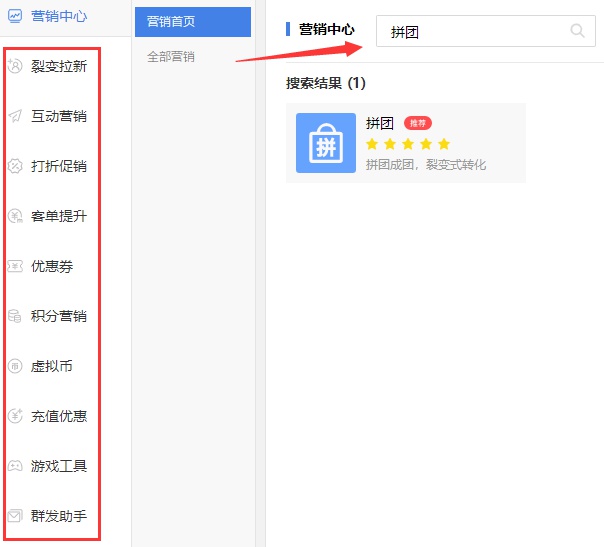Click the 积分营销 coins icon

tap(15, 316)
